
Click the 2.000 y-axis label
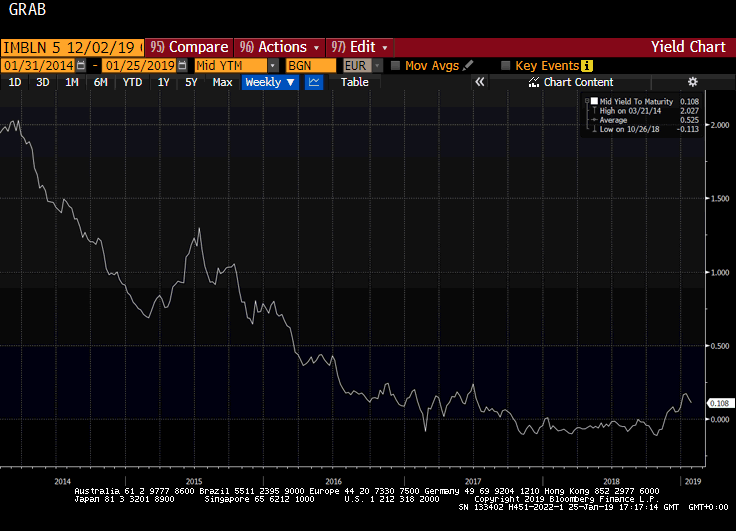(720, 125)
